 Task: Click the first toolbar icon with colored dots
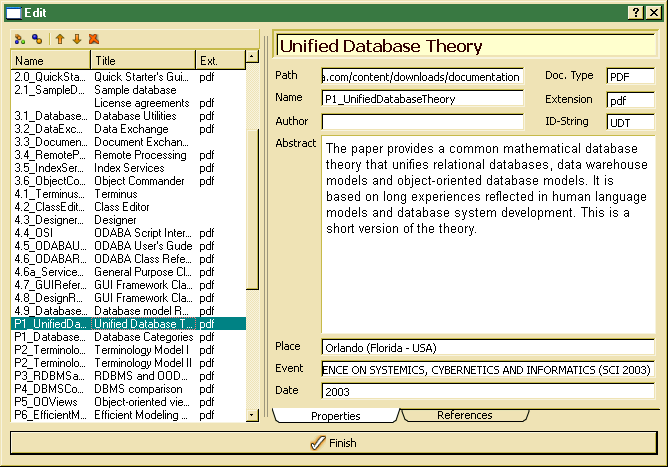click(20, 39)
